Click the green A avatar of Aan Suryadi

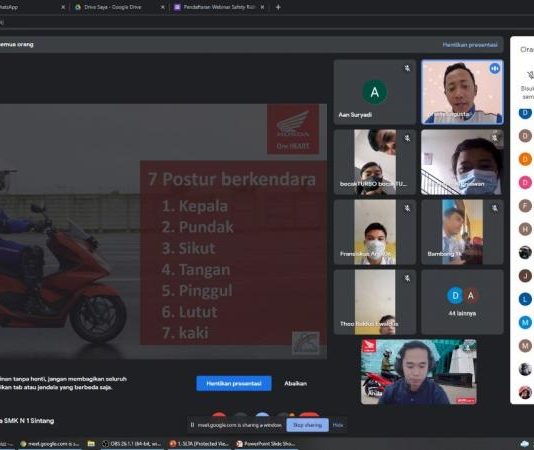(375, 92)
